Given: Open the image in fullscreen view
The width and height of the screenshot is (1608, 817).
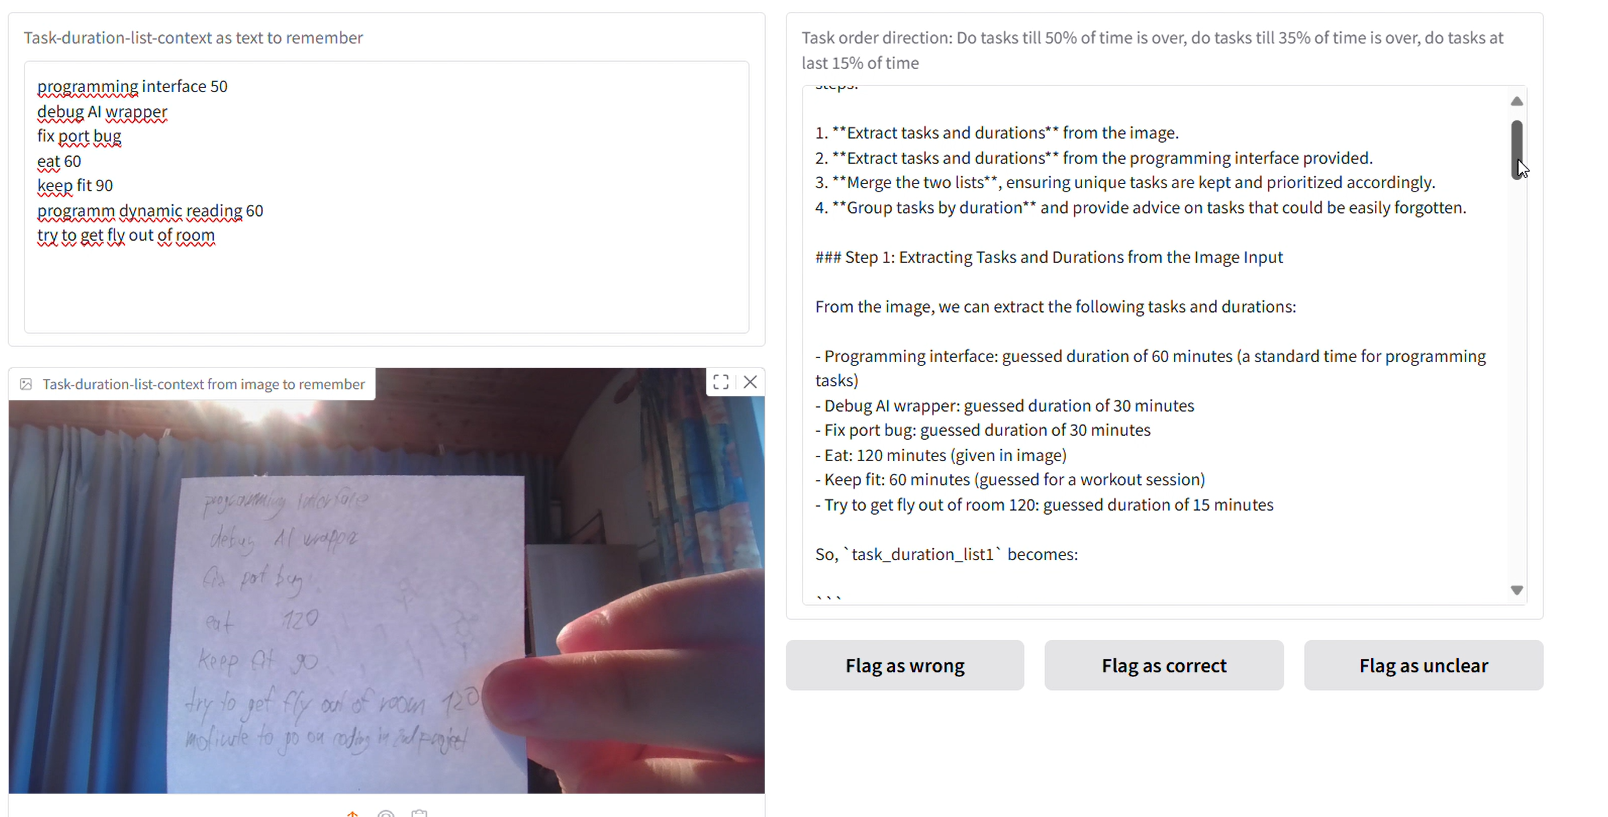Looking at the screenshot, I should pyautogui.click(x=721, y=382).
